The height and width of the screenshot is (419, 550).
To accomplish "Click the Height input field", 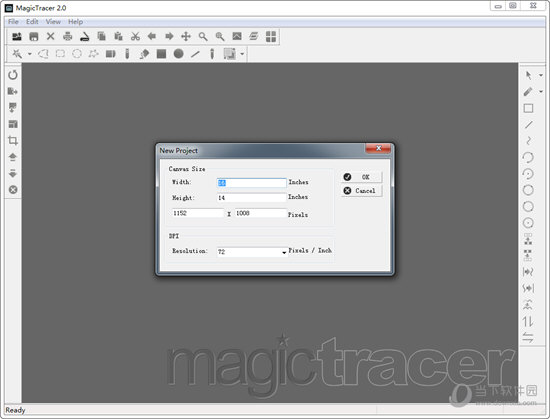I will click(251, 198).
